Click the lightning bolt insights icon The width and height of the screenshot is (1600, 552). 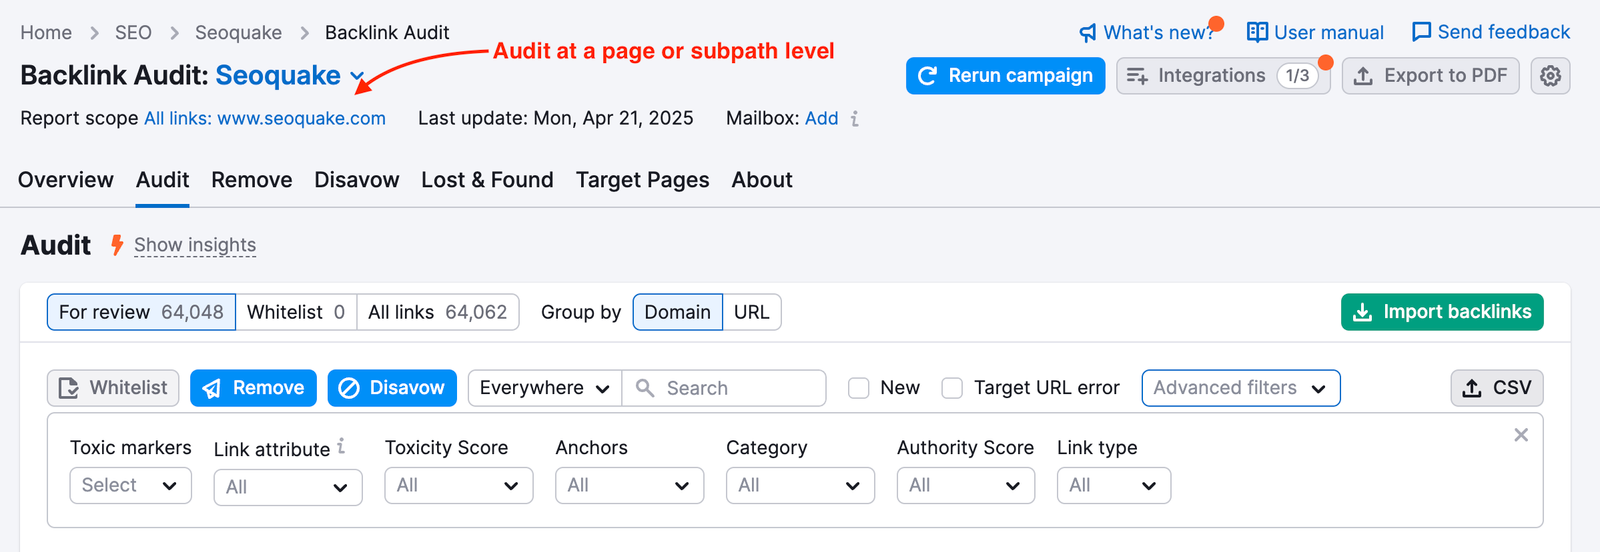pos(117,245)
